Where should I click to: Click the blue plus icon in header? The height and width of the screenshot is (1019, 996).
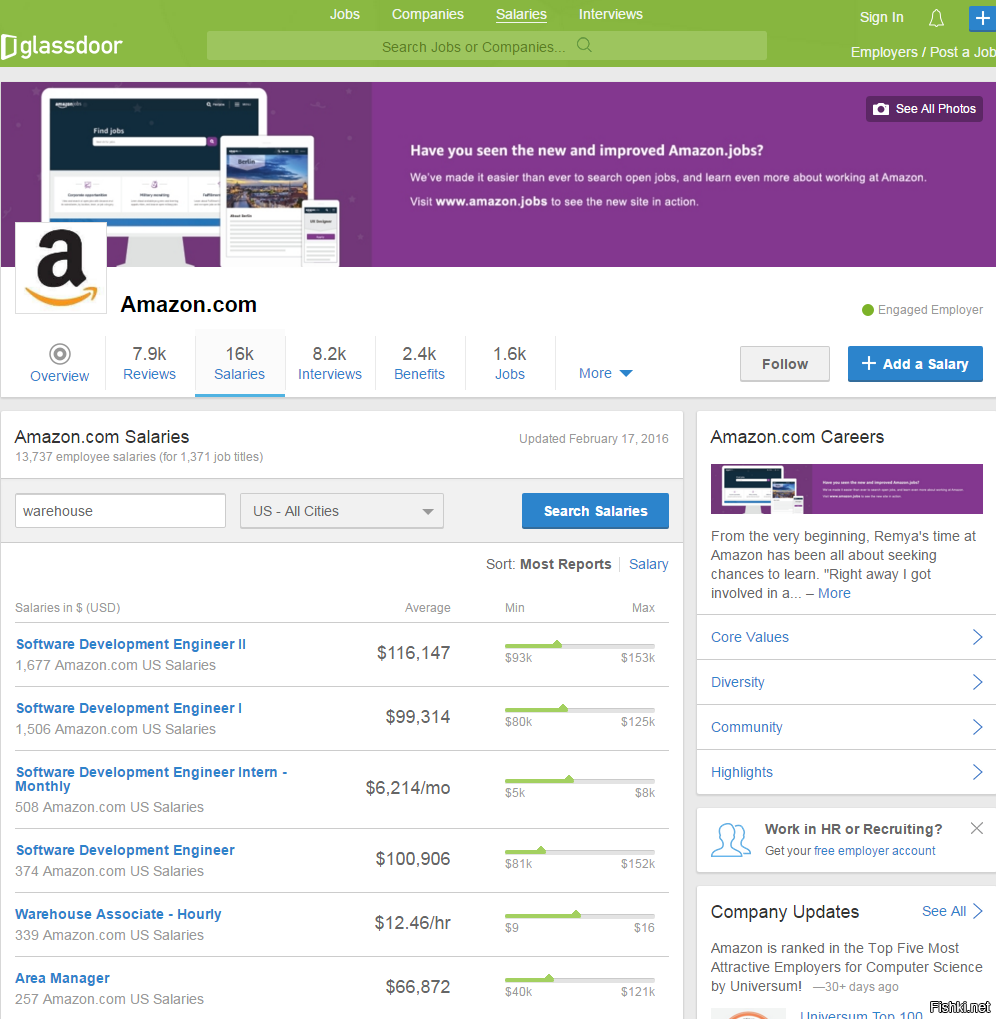coord(982,18)
